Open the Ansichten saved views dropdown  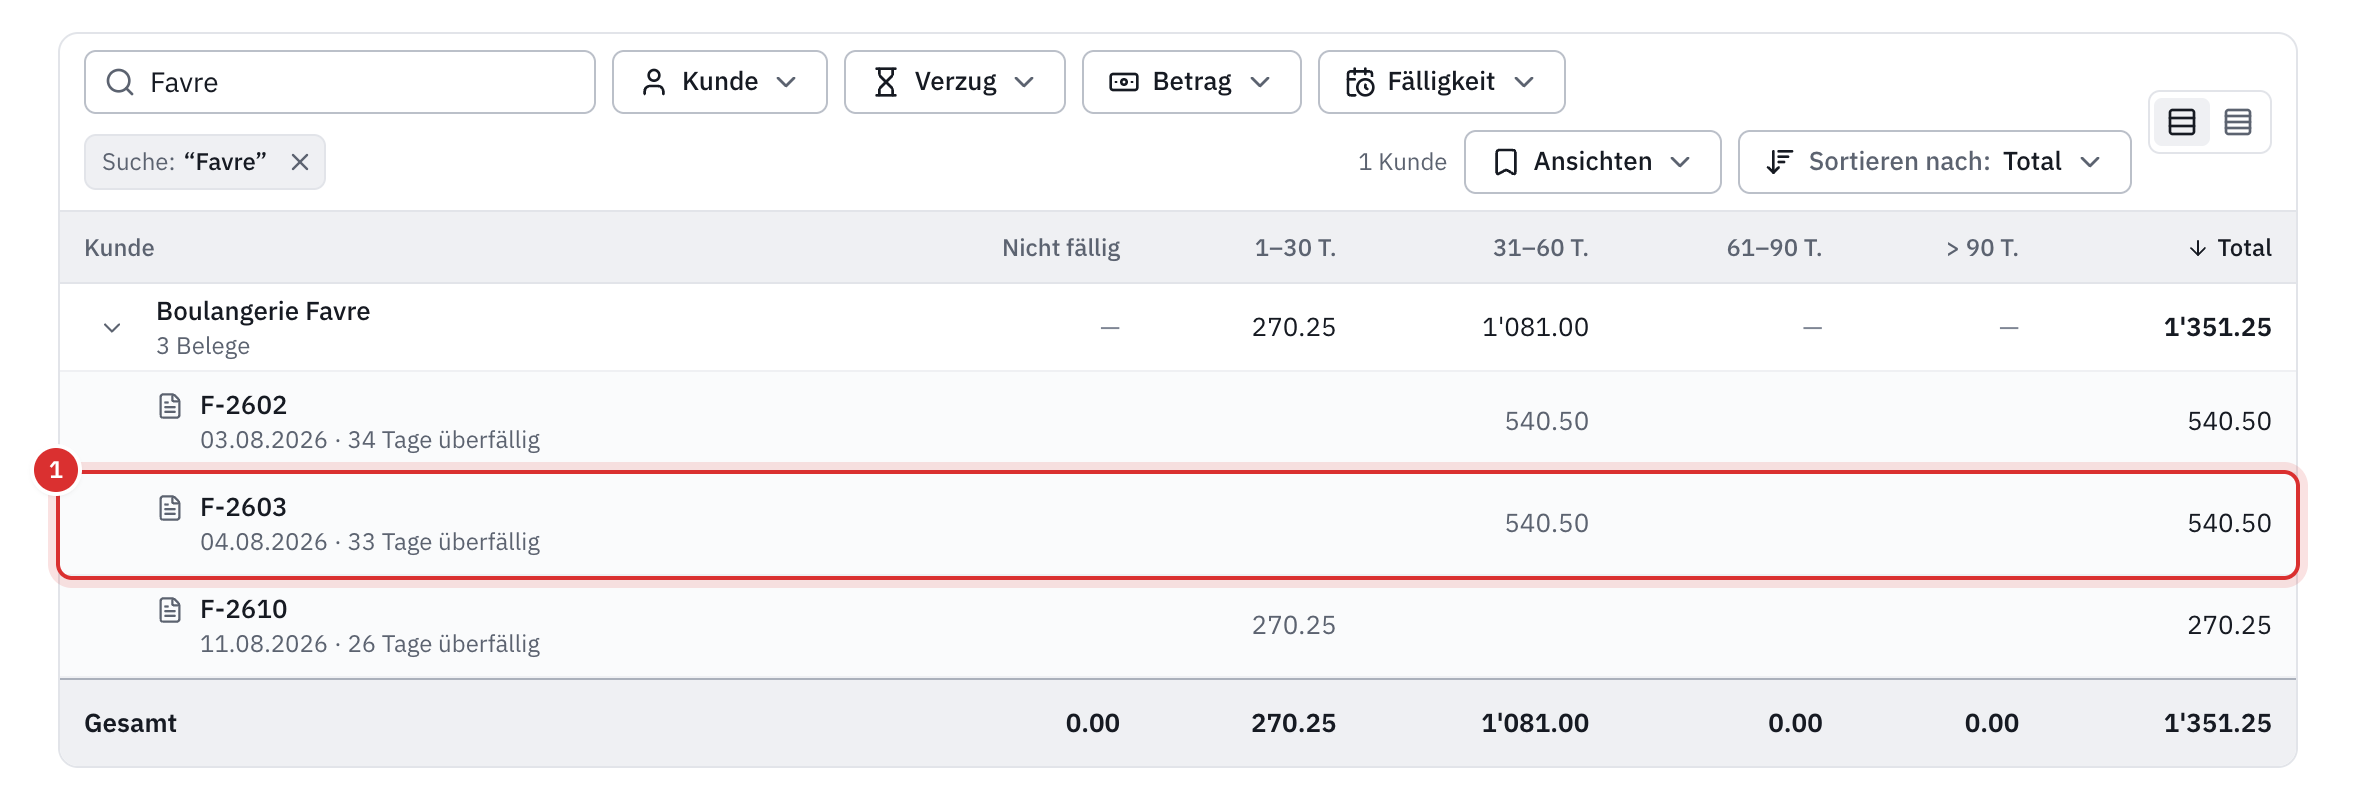coord(1592,162)
